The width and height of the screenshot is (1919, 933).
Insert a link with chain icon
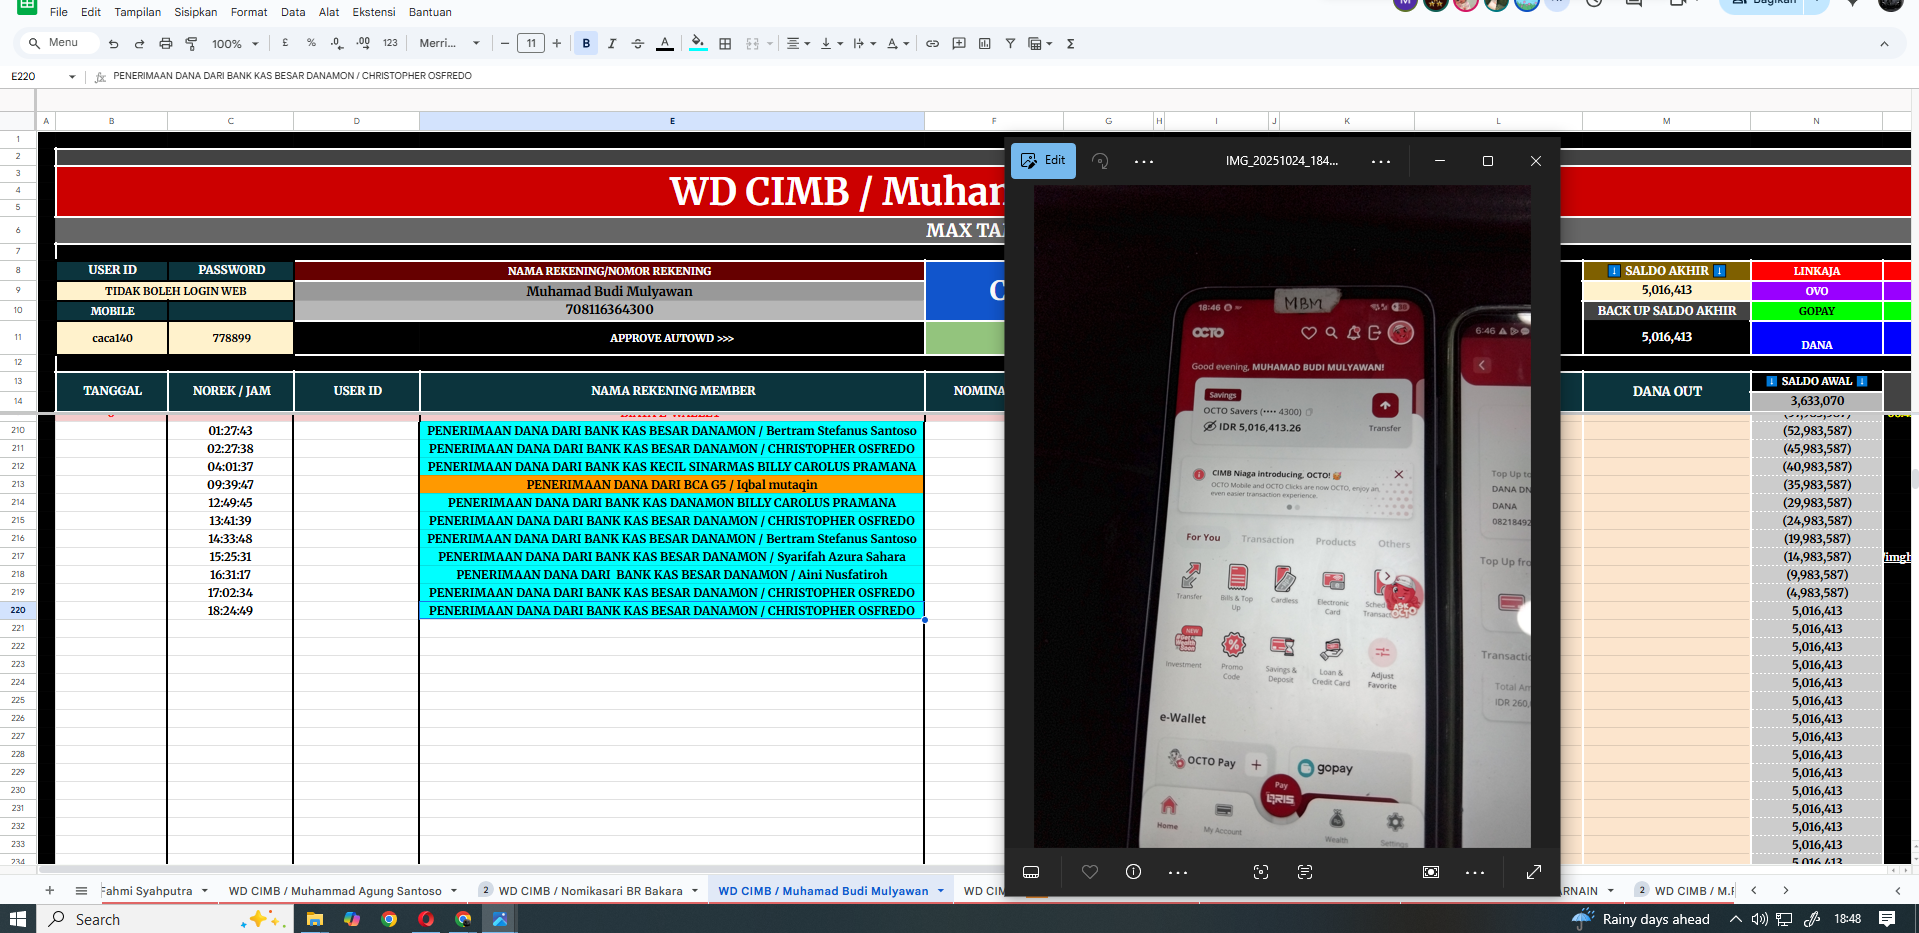[x=932, y=43]
